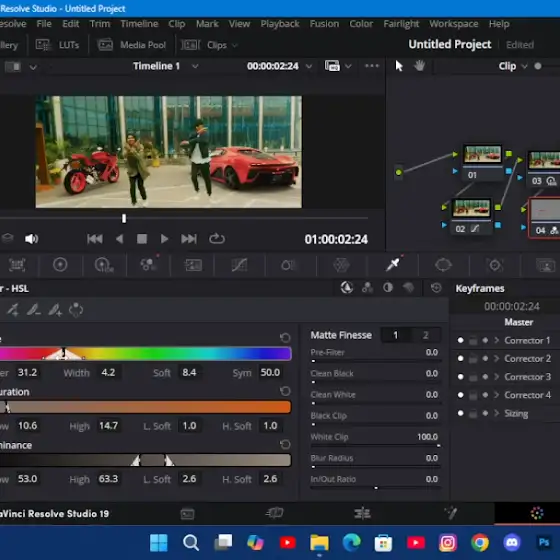Open the Timeline menu
560x560 pixels.
(x=139, y=24)
